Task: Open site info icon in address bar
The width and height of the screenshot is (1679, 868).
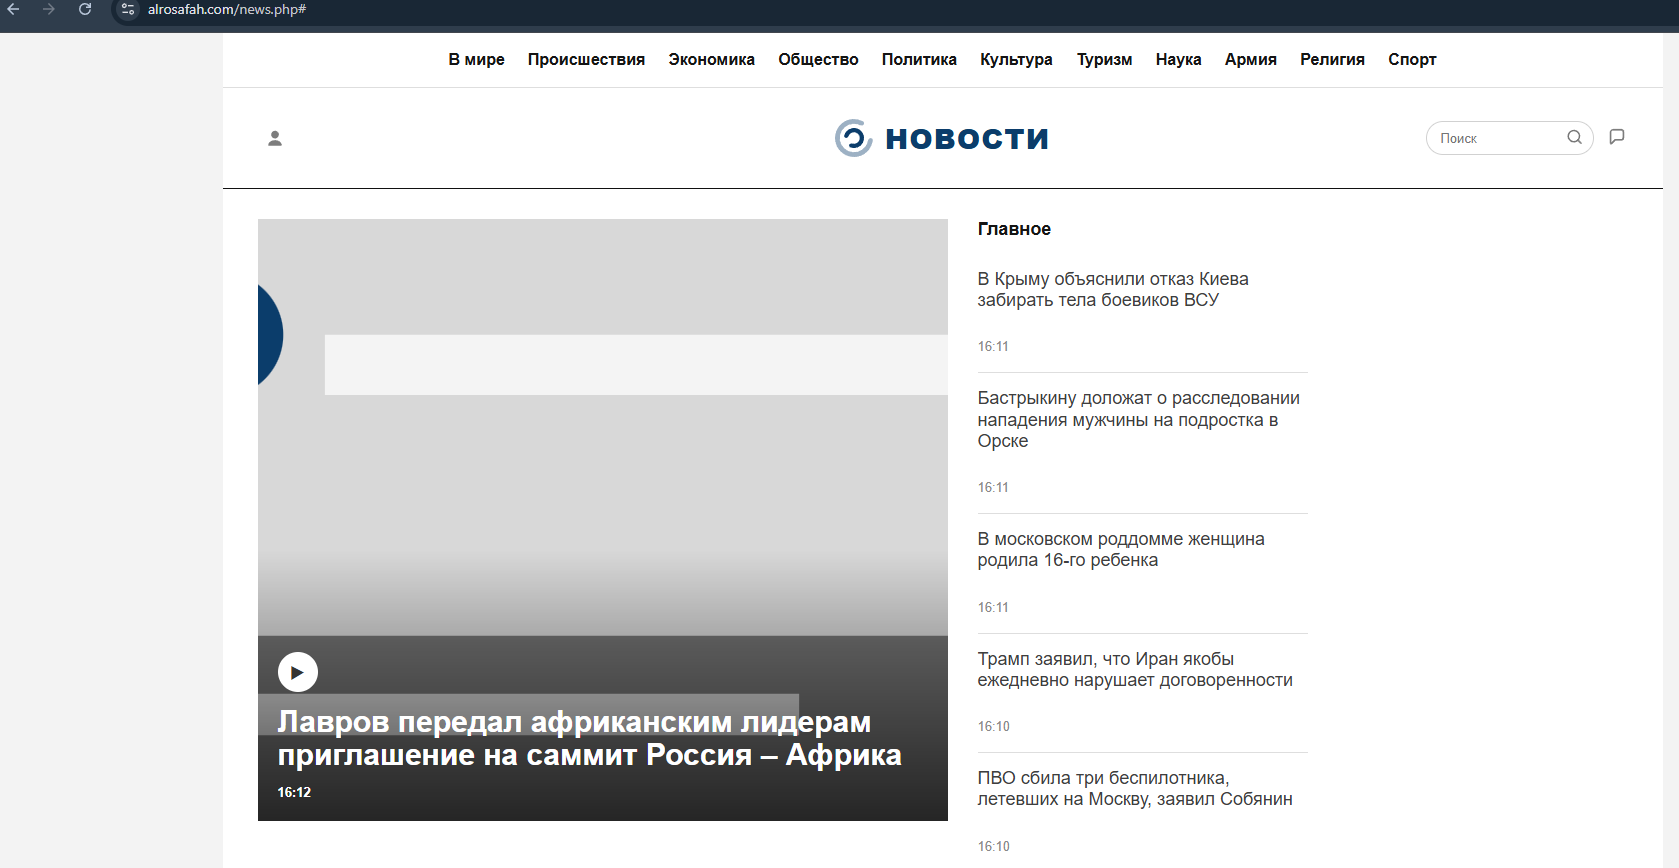Action: click(x=128, y=9)
